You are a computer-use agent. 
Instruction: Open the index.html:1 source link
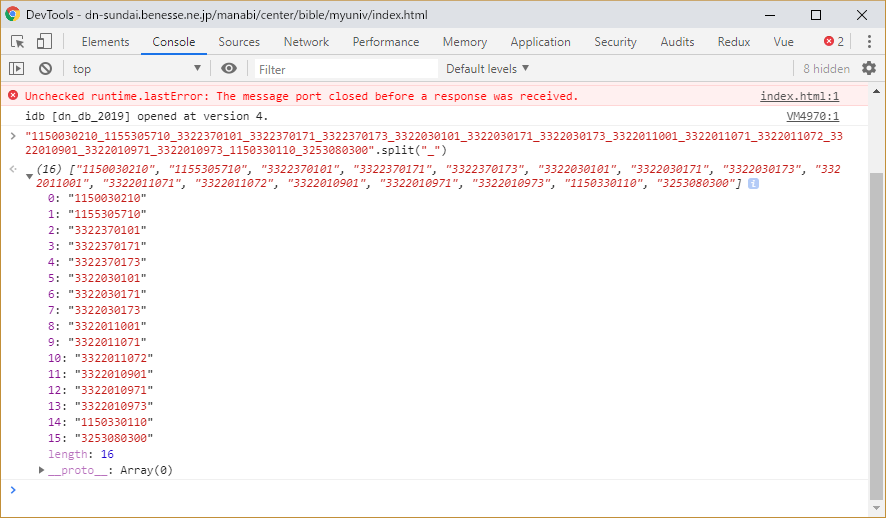click(799, 97)
